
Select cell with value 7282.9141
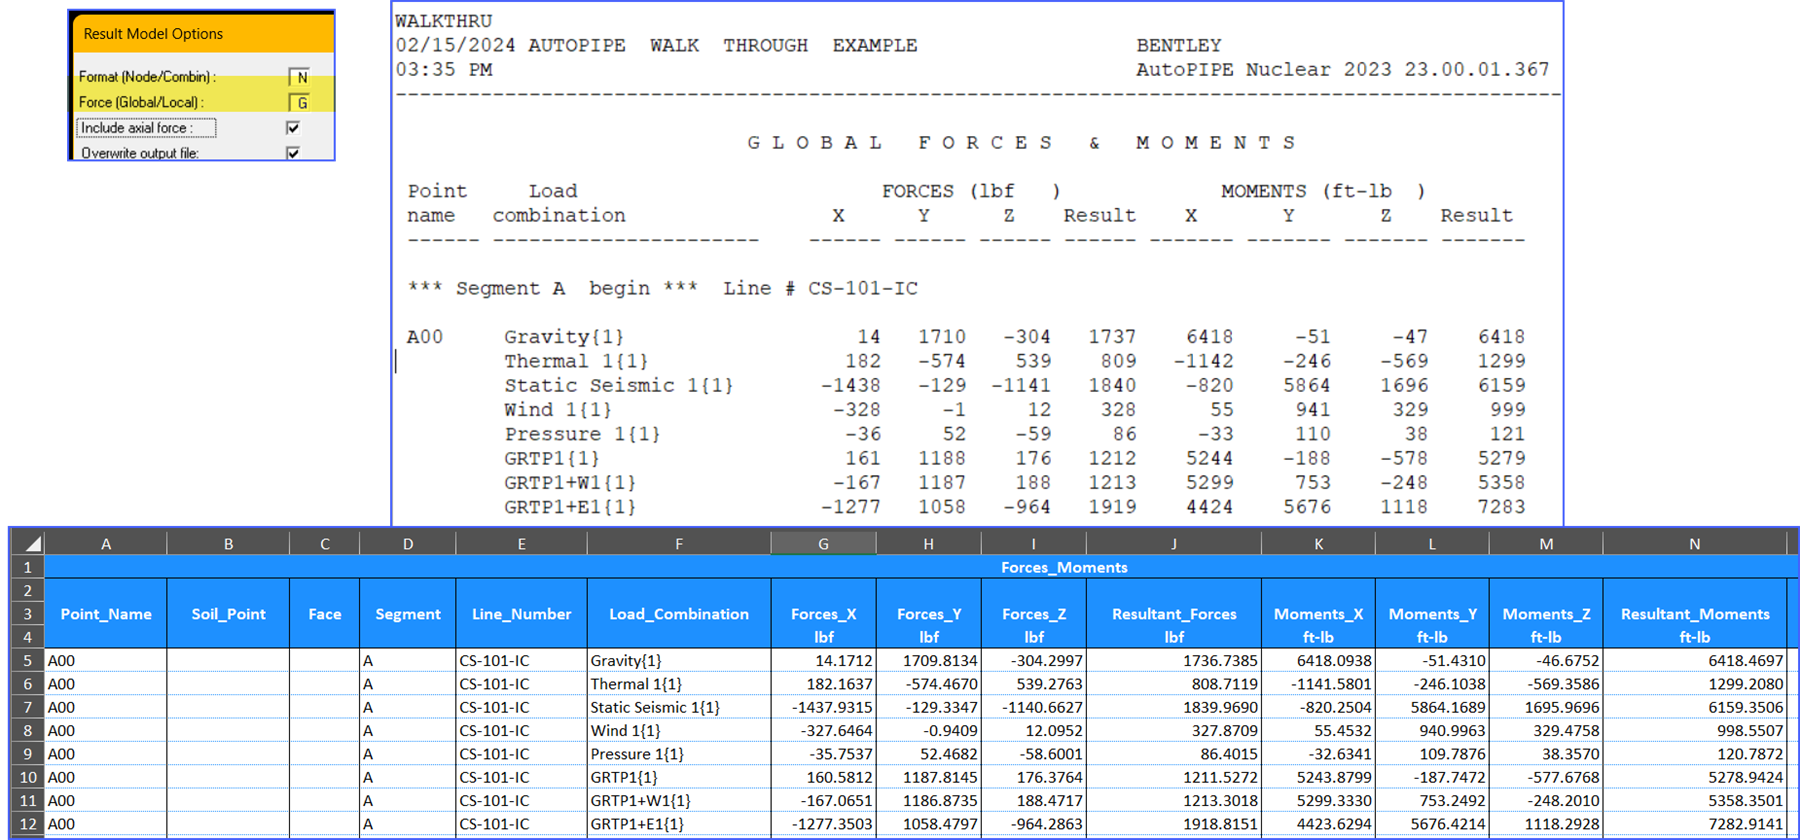tap(1694, 824)
